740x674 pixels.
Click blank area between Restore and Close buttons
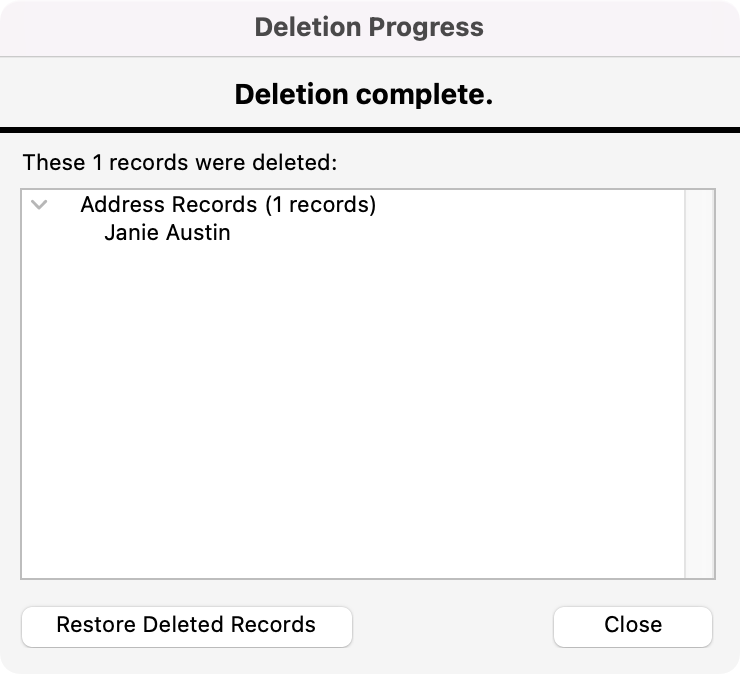(452, 626)
